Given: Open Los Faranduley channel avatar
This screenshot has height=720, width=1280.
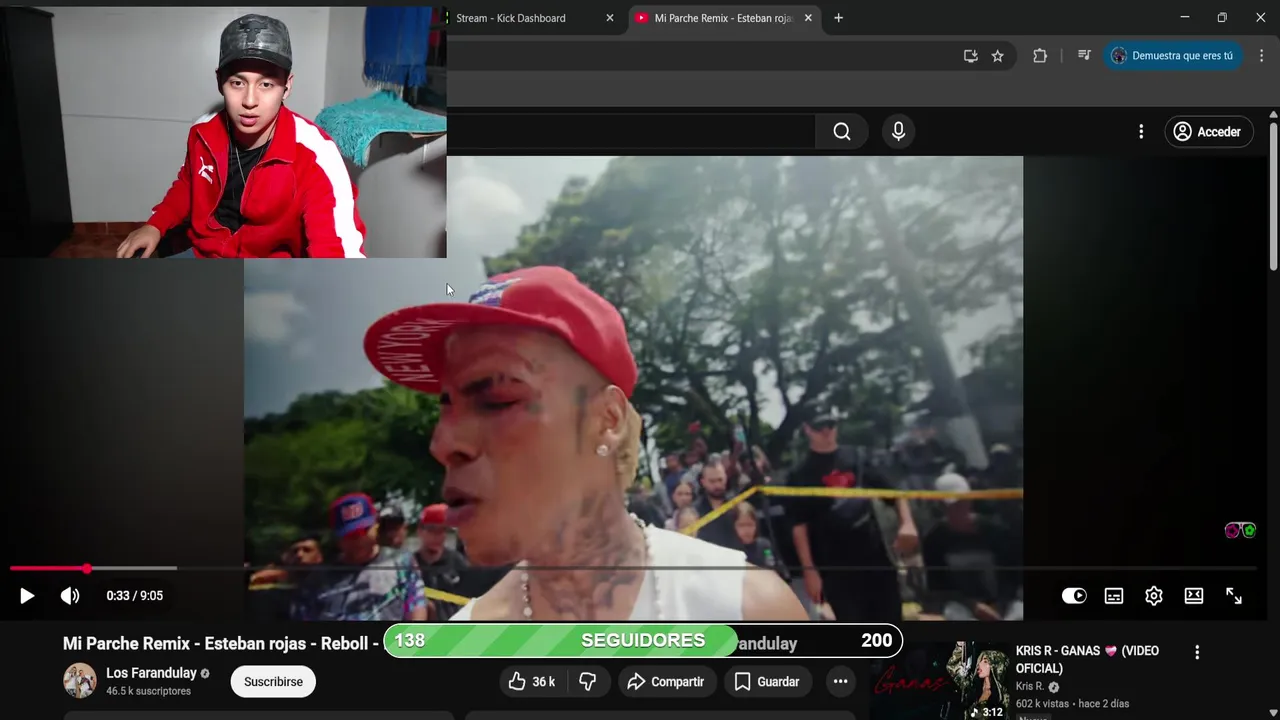Looking at the screenshot, I should (x=80, y=681).
